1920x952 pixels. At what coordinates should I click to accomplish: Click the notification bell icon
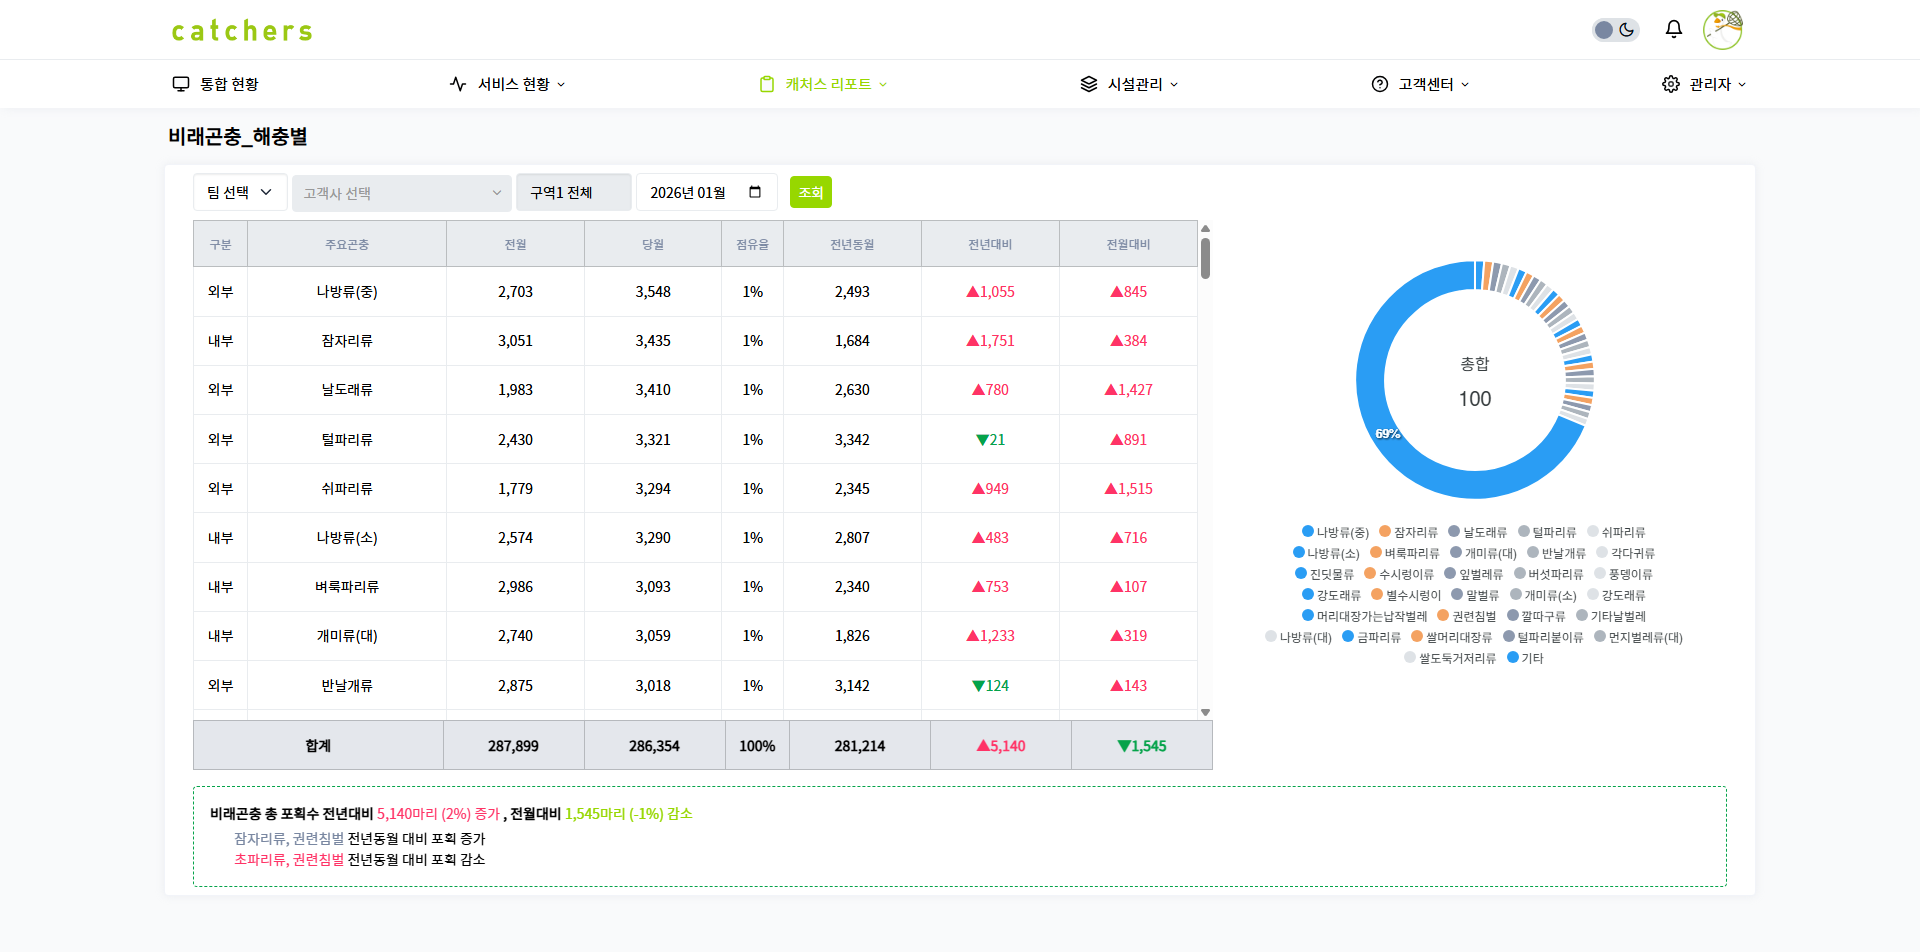pos(1673,29)
